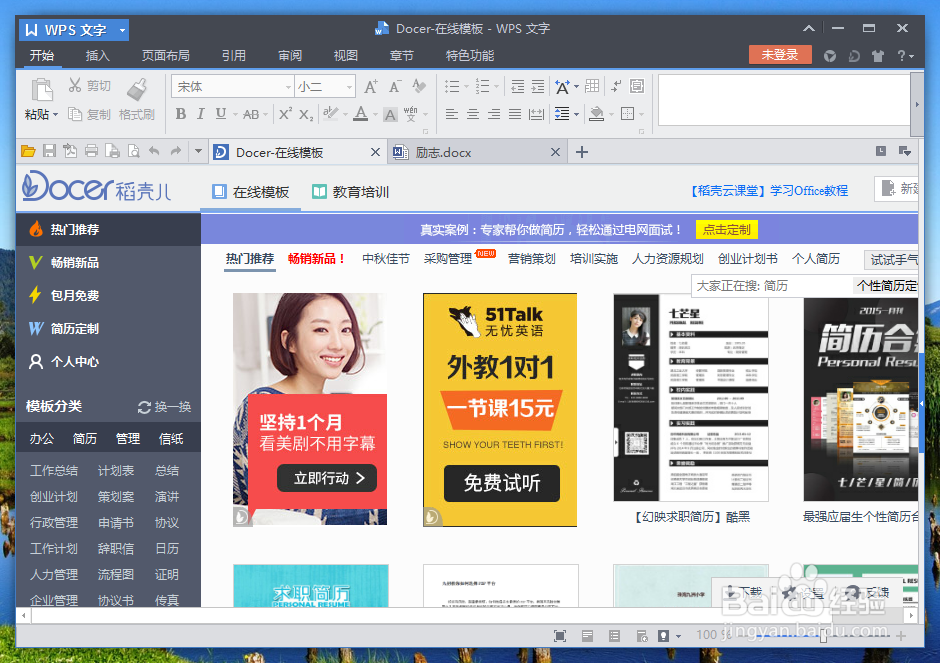
Task: Click the distributed alignment icon
Action: pos(536,114)
